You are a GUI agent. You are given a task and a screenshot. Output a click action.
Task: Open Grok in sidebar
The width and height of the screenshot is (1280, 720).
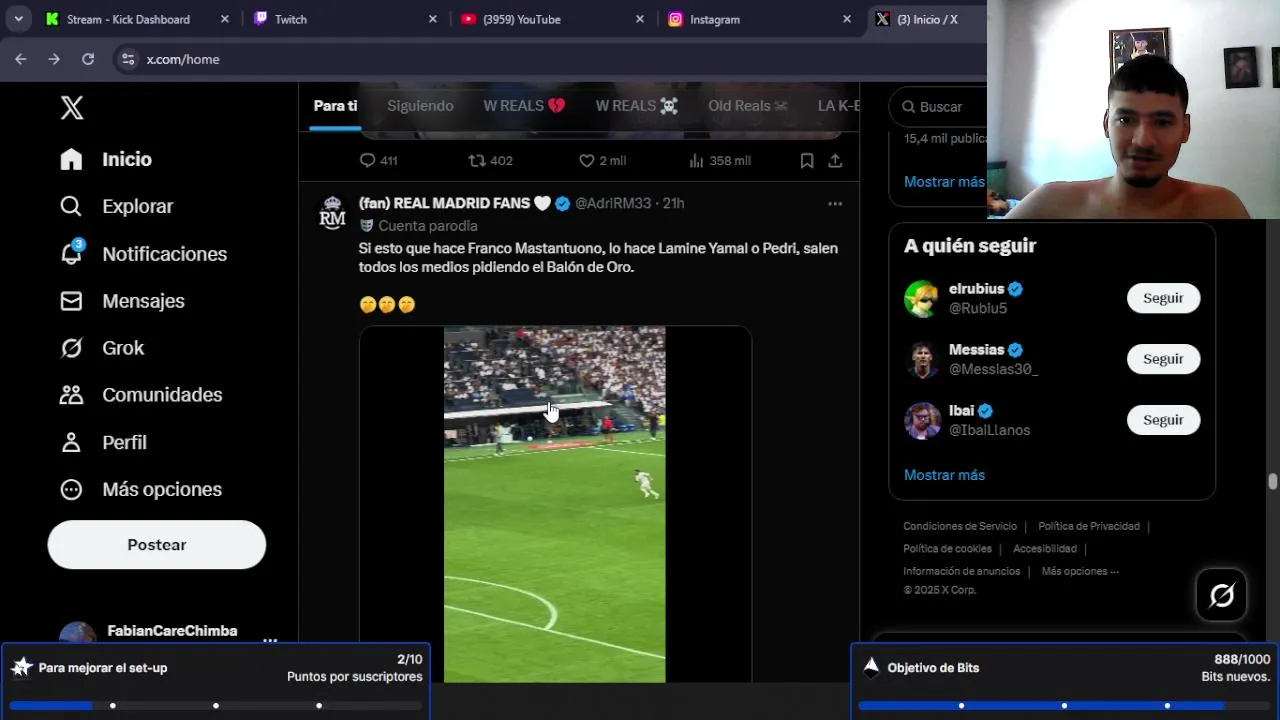tap(102, 348)
